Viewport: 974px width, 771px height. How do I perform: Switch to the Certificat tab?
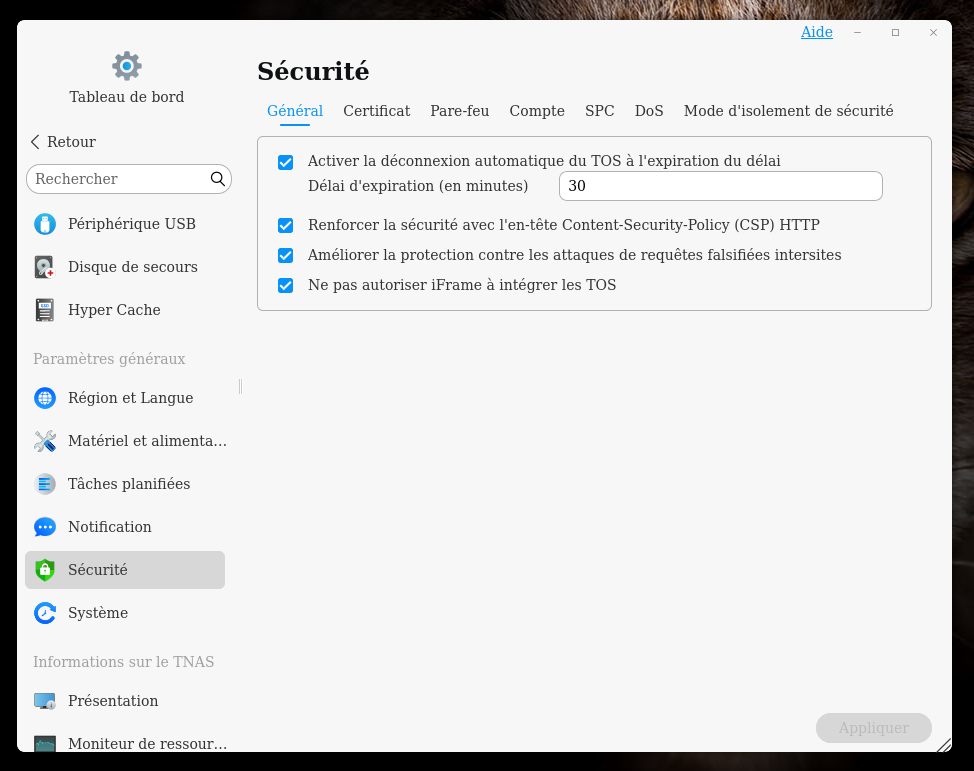376,111
